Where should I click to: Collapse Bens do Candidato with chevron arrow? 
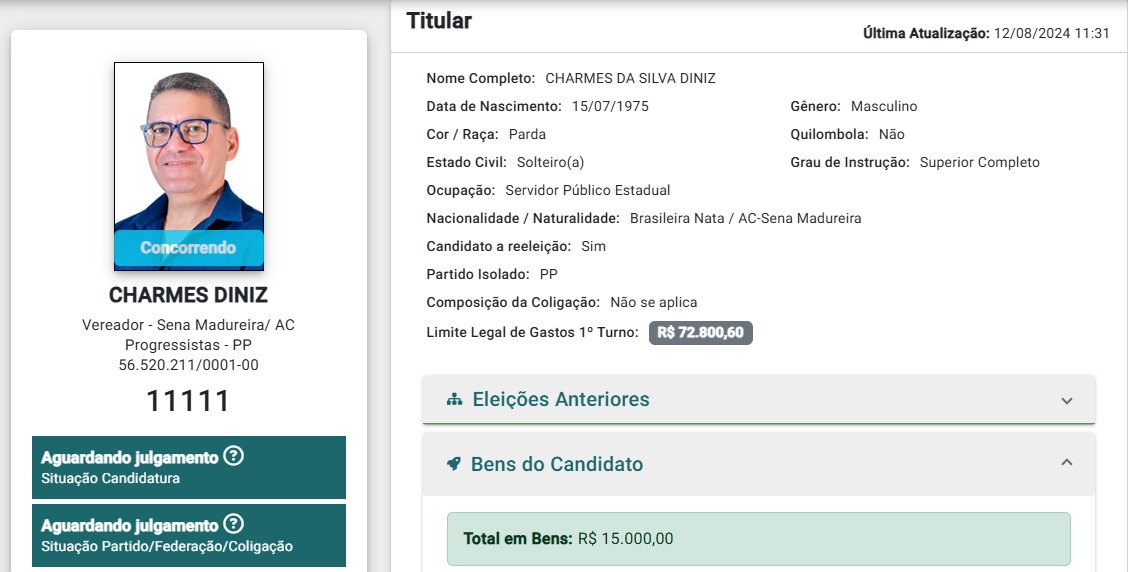[1067, 463]
